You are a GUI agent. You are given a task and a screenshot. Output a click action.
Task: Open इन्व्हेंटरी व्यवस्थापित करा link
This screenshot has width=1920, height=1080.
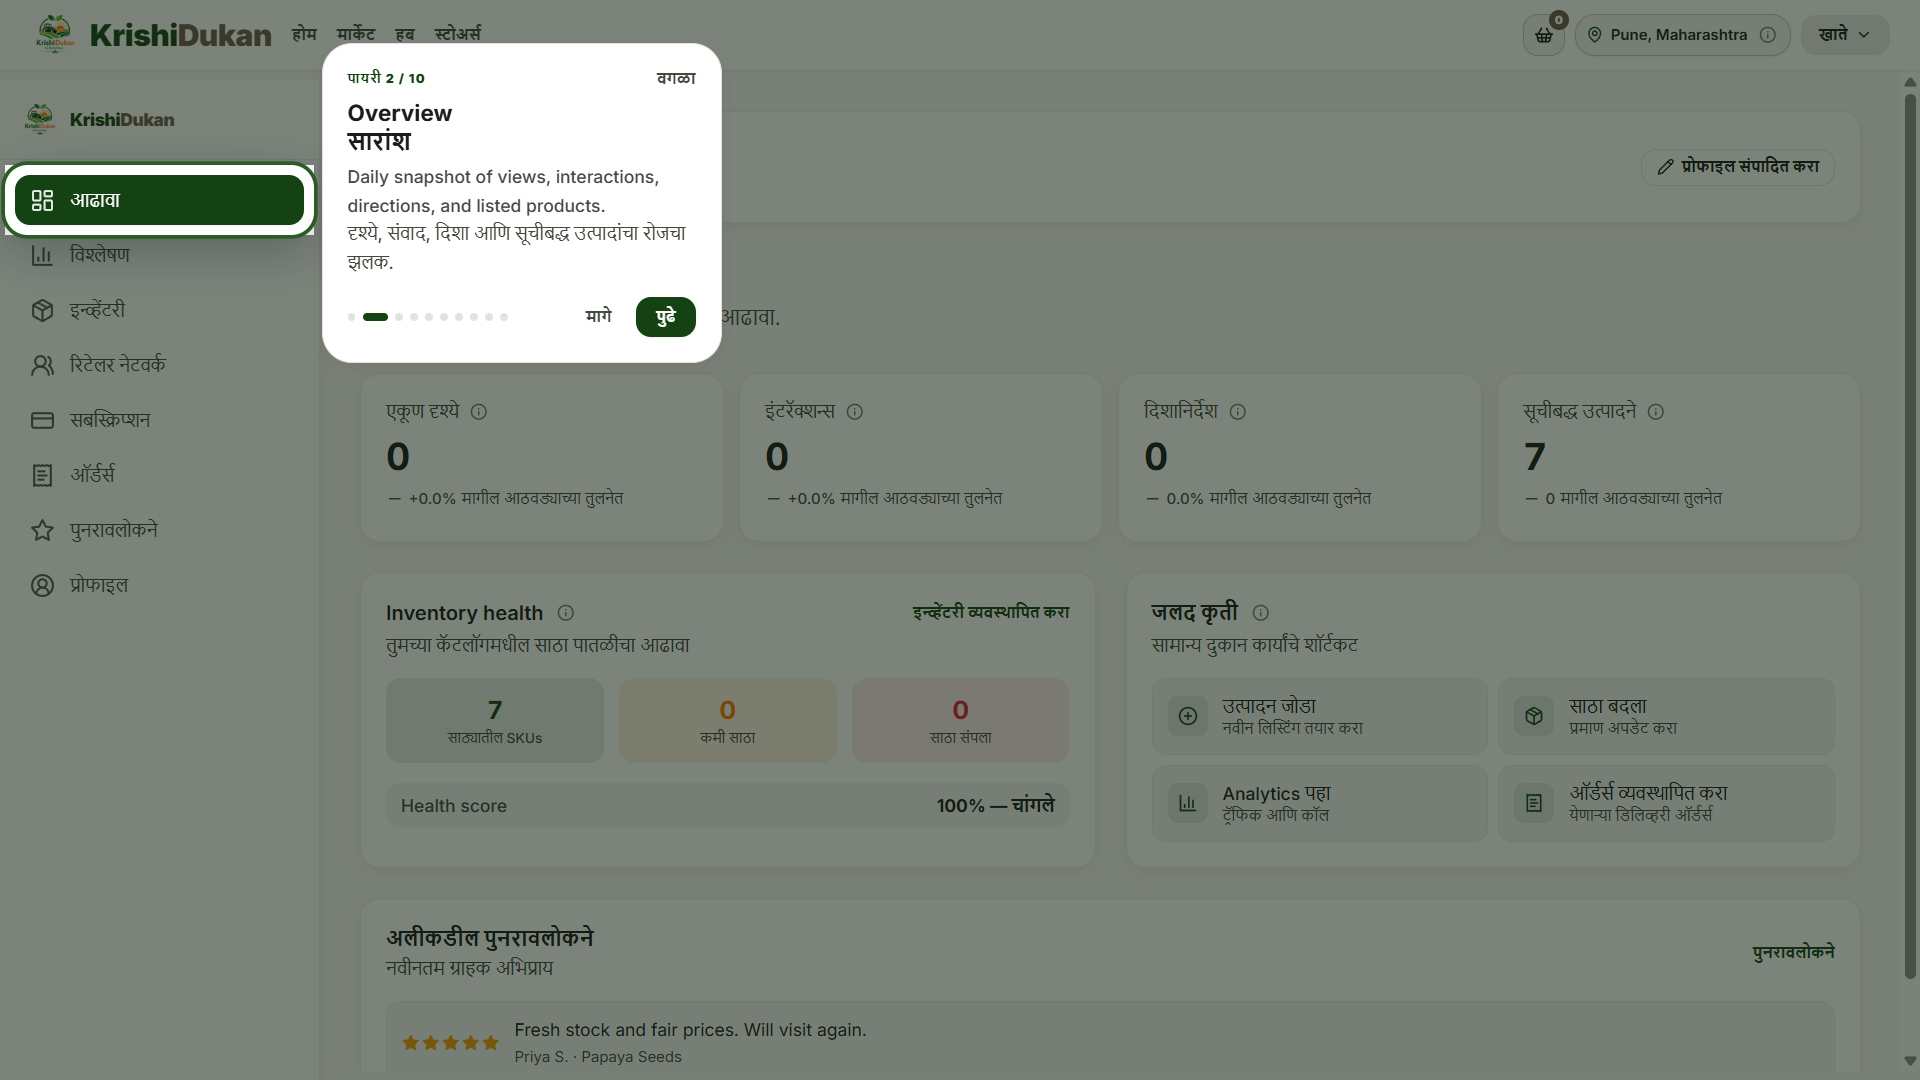991,612
